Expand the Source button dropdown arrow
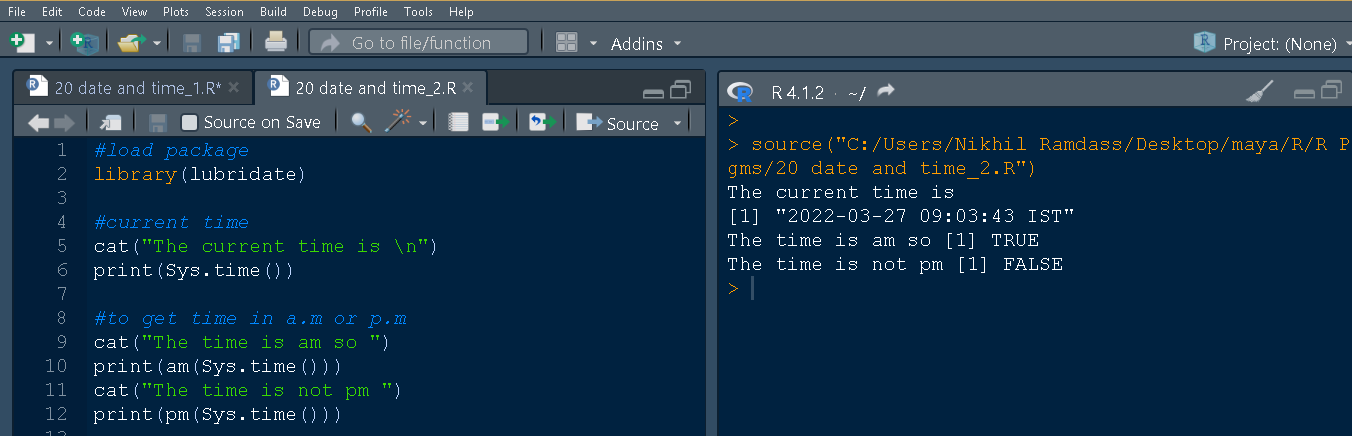 coord(677,123)
